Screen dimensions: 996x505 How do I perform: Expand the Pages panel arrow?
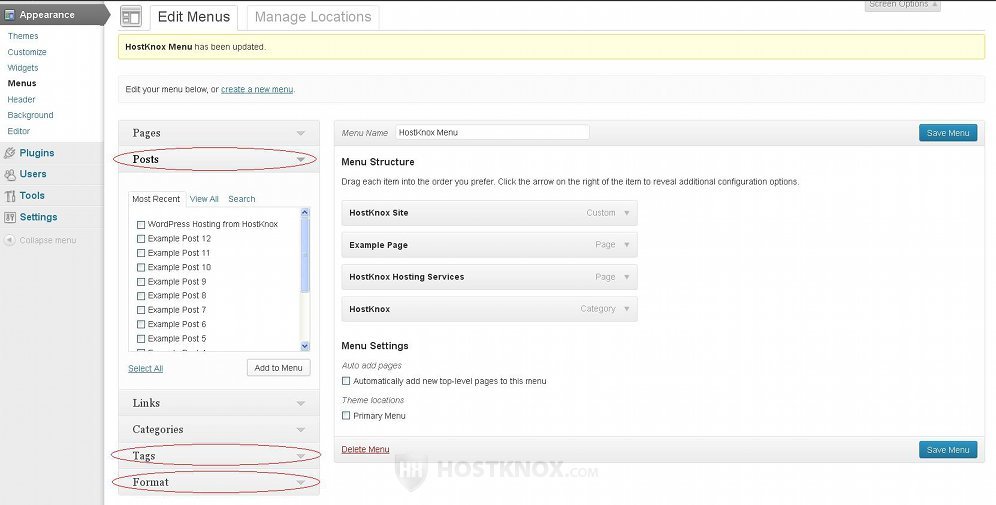tap(300, 133)
